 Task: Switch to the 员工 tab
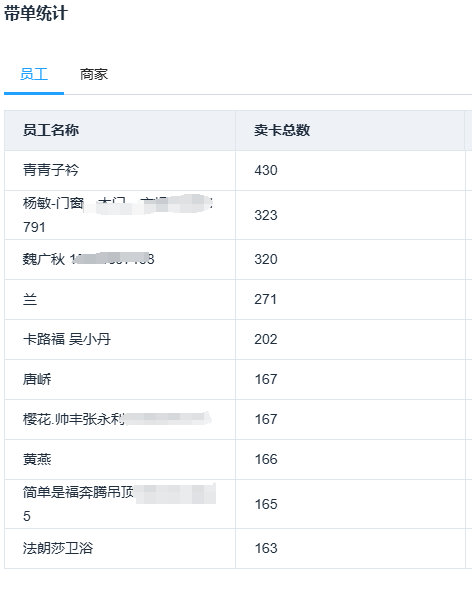(34, 74)
